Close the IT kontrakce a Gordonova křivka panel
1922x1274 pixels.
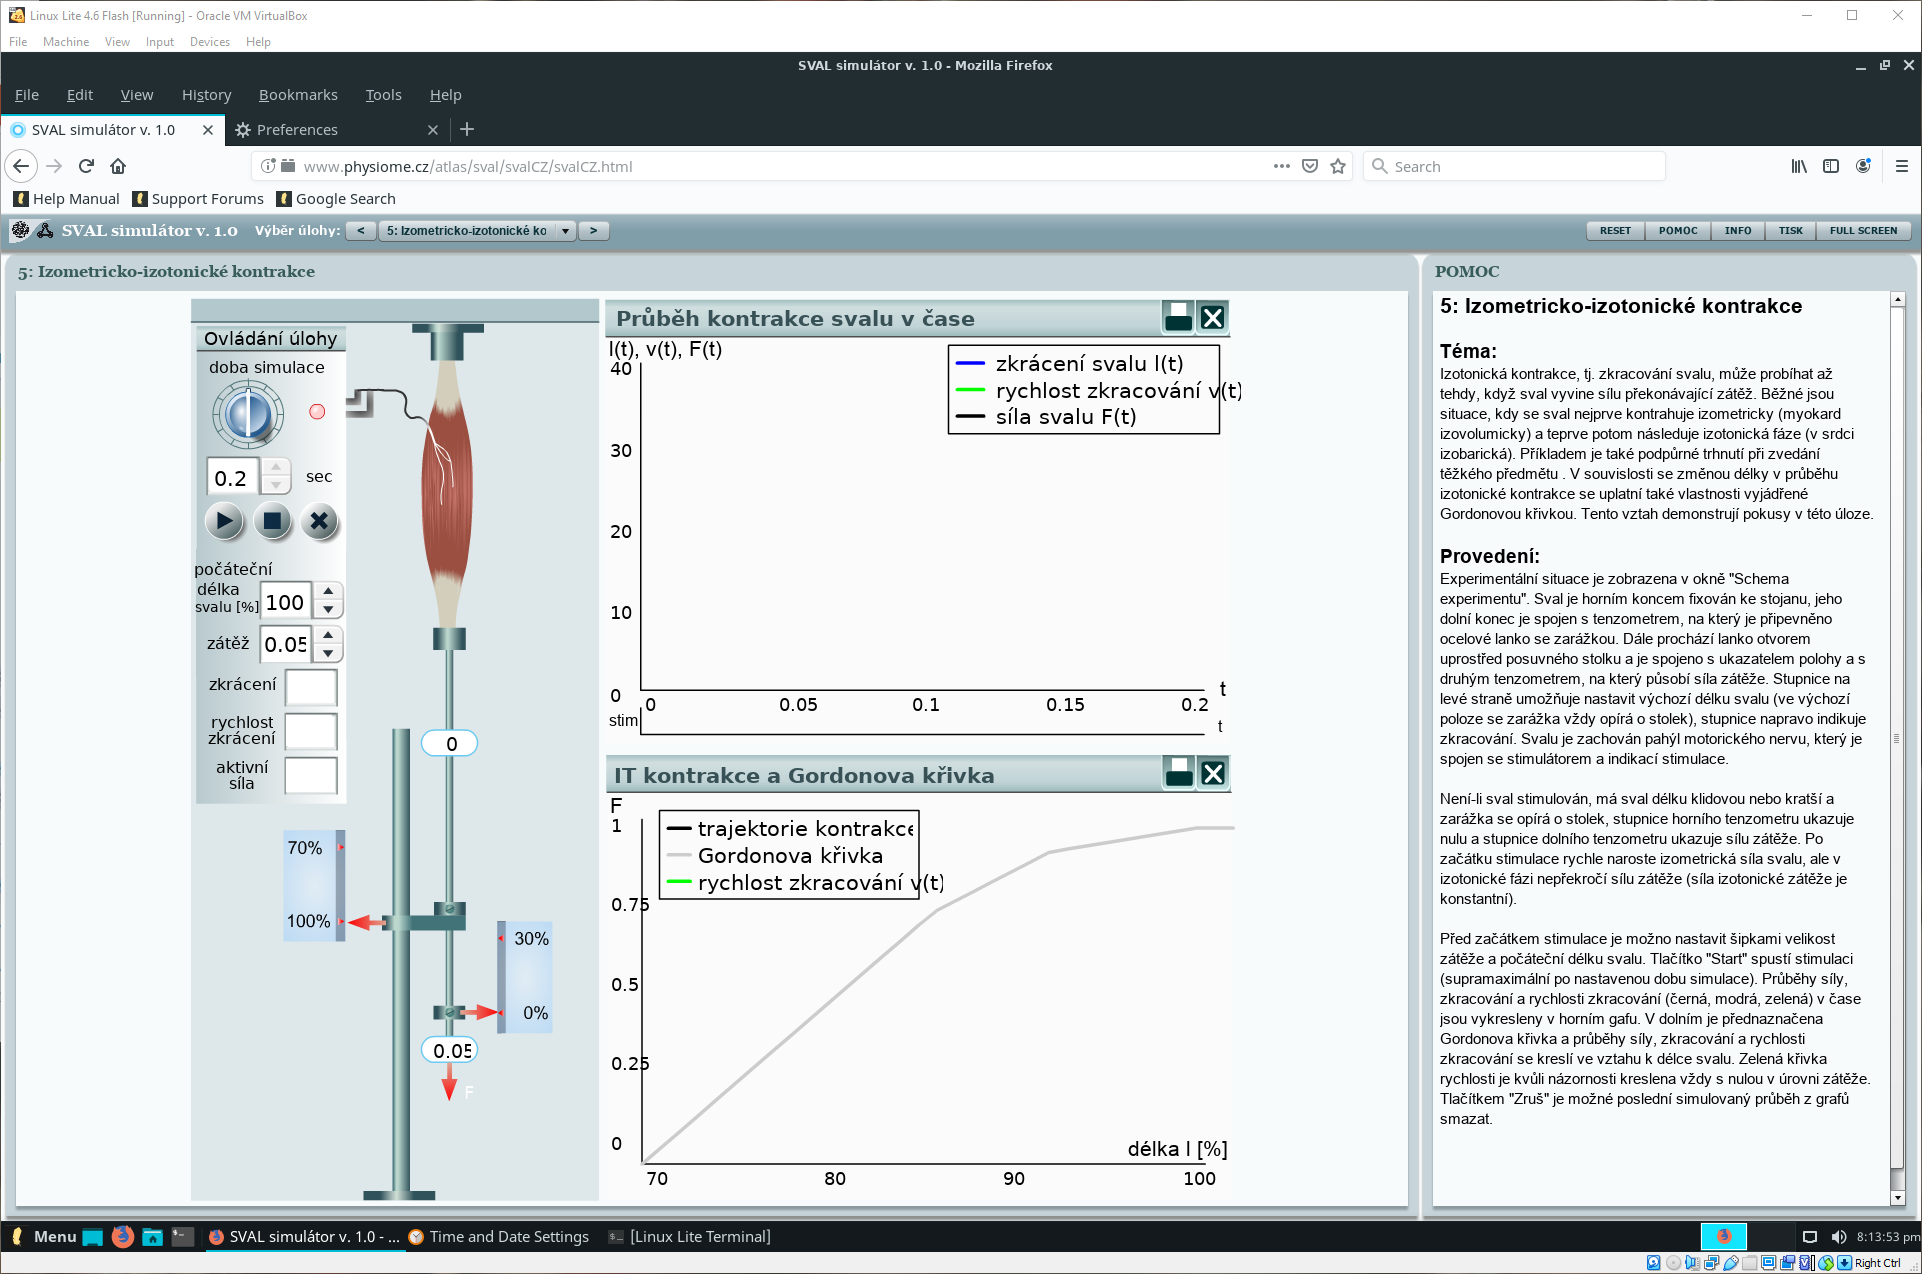[x=1213, y=773]
